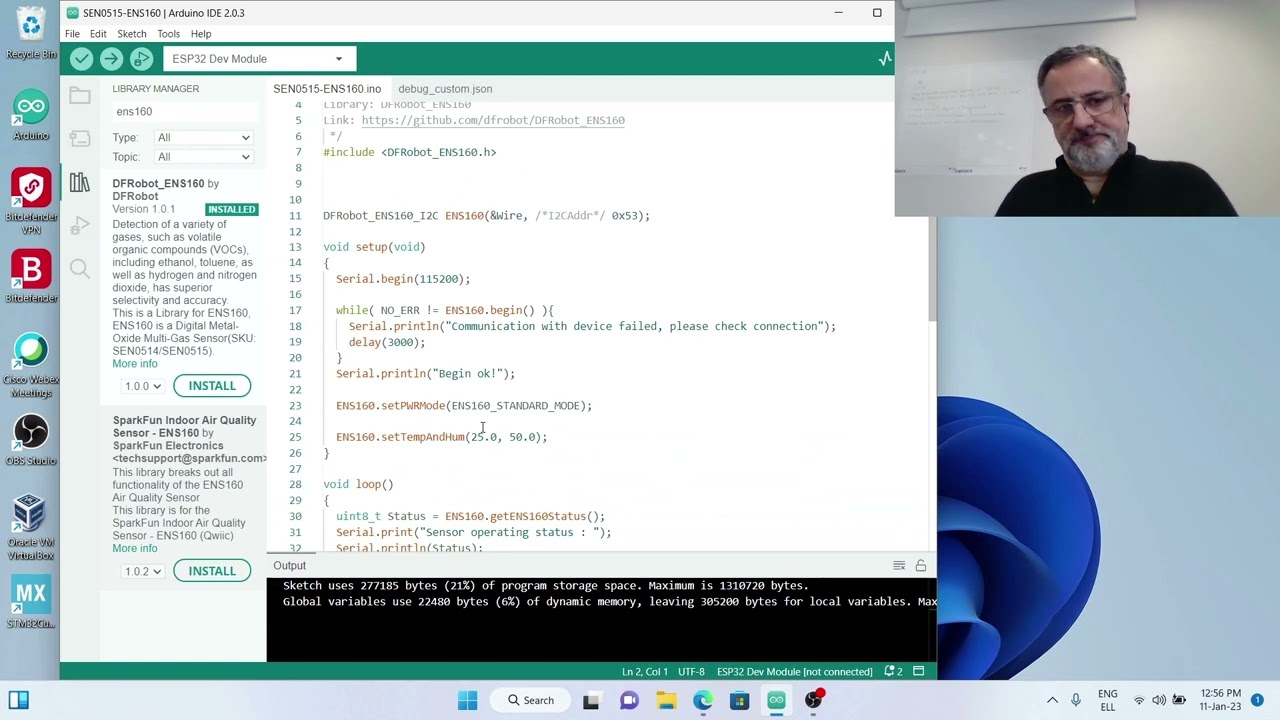
Task: Upload the sketch with the arrow button
Action: tap(112, 59)
